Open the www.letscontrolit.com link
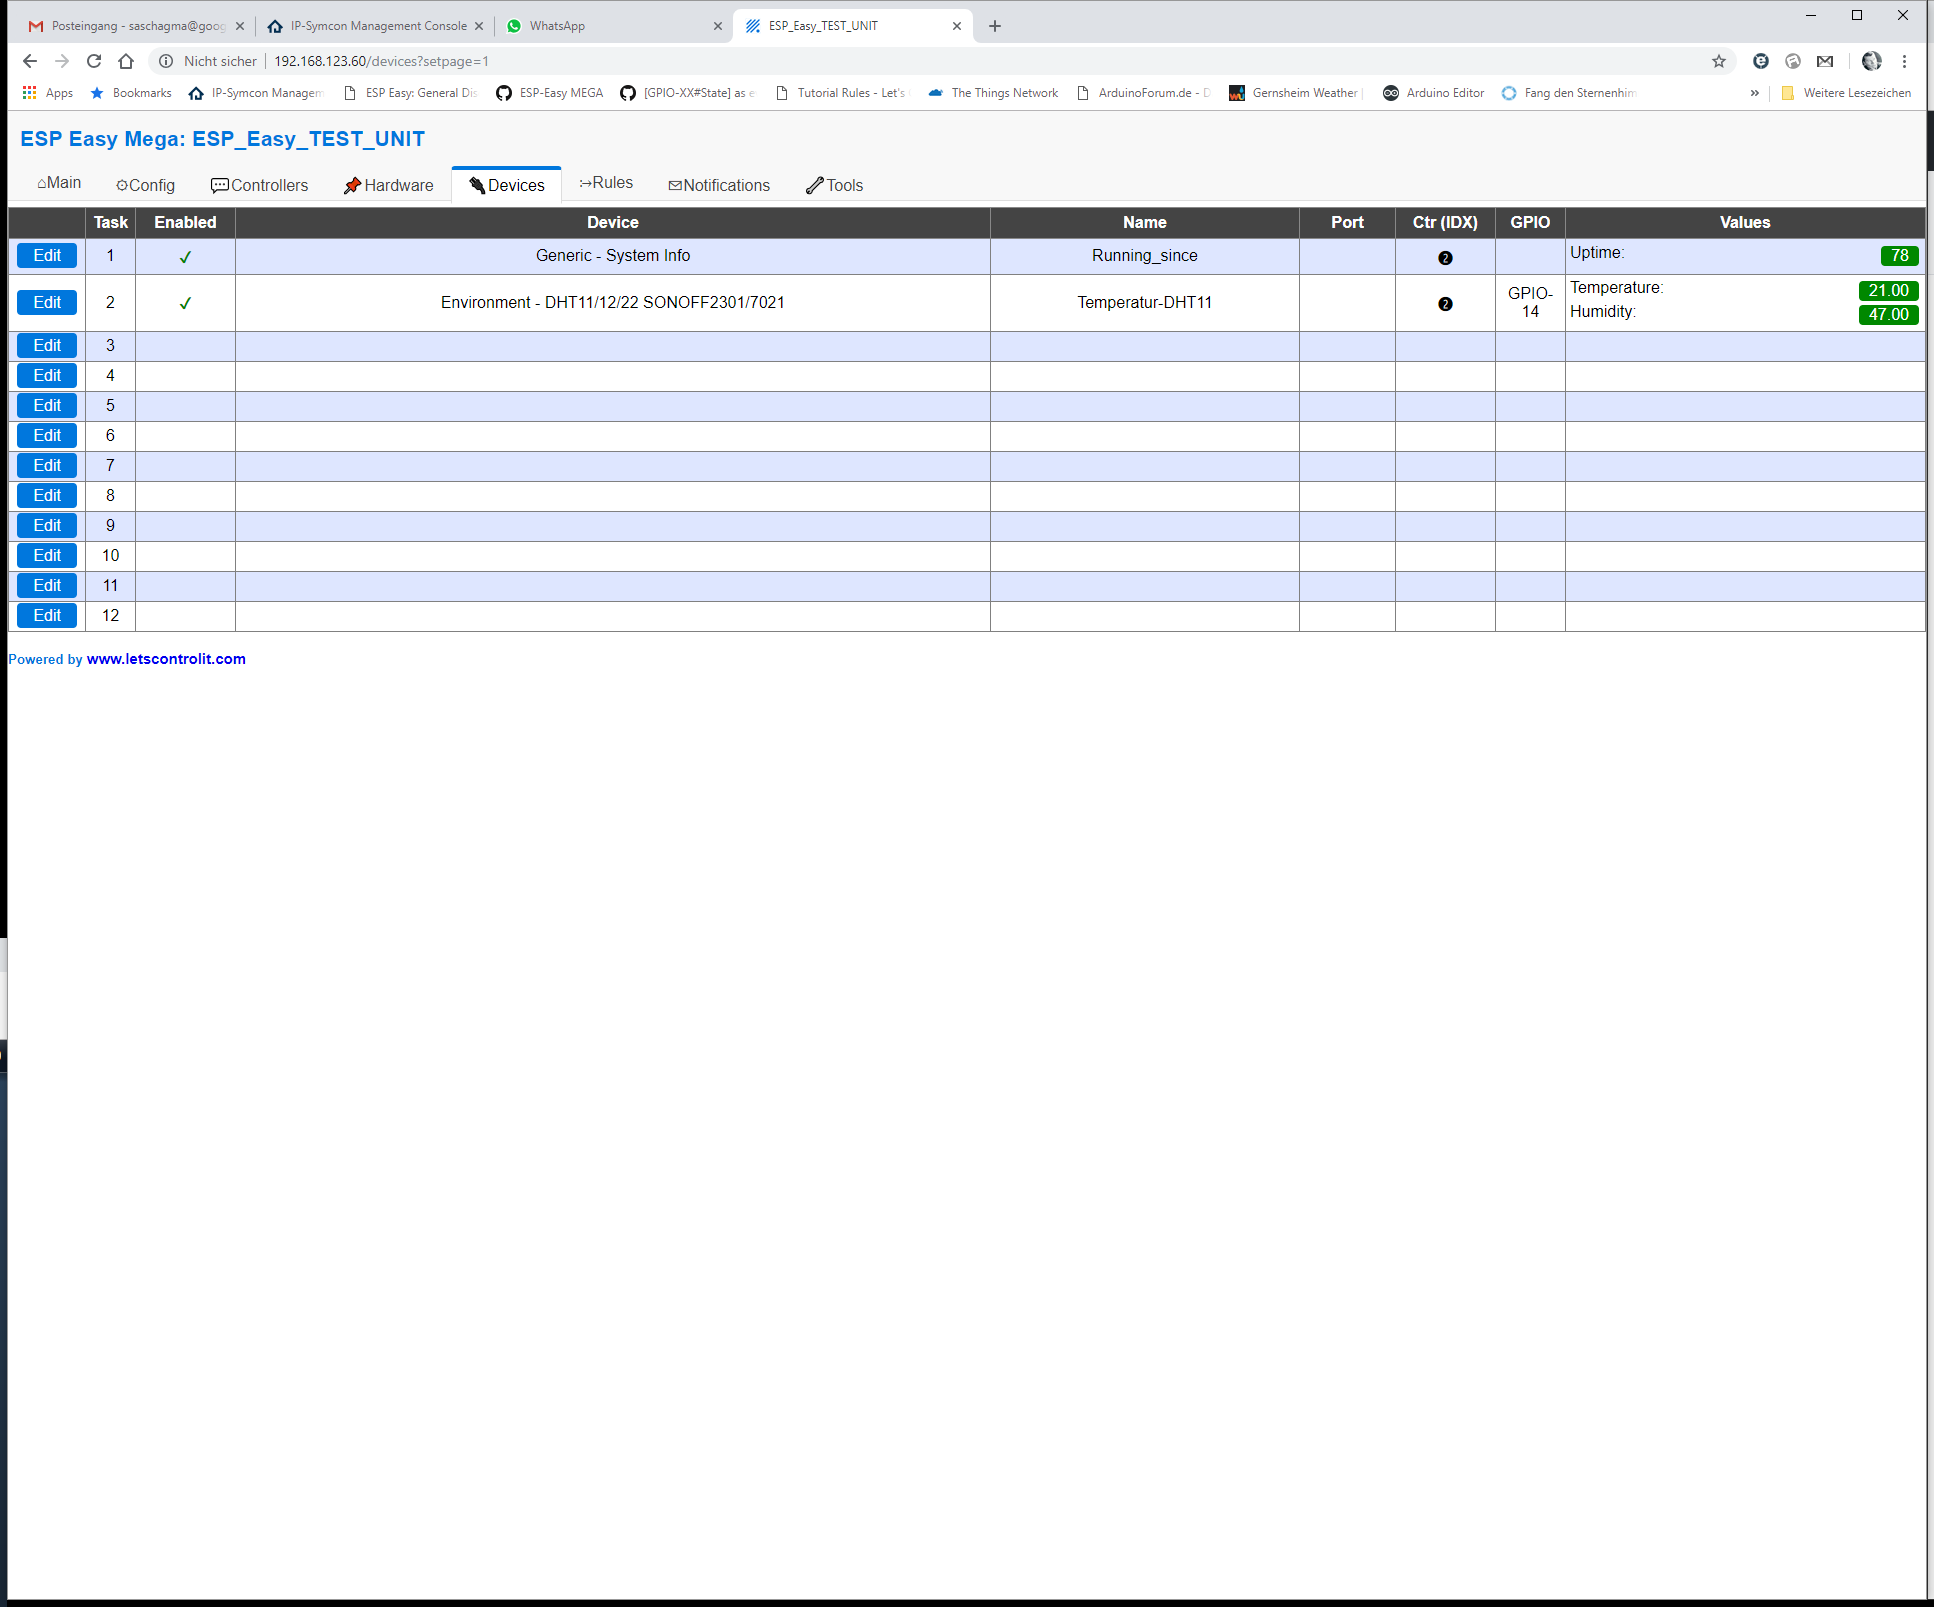1934x1607 pixels. tap(166, 658)
